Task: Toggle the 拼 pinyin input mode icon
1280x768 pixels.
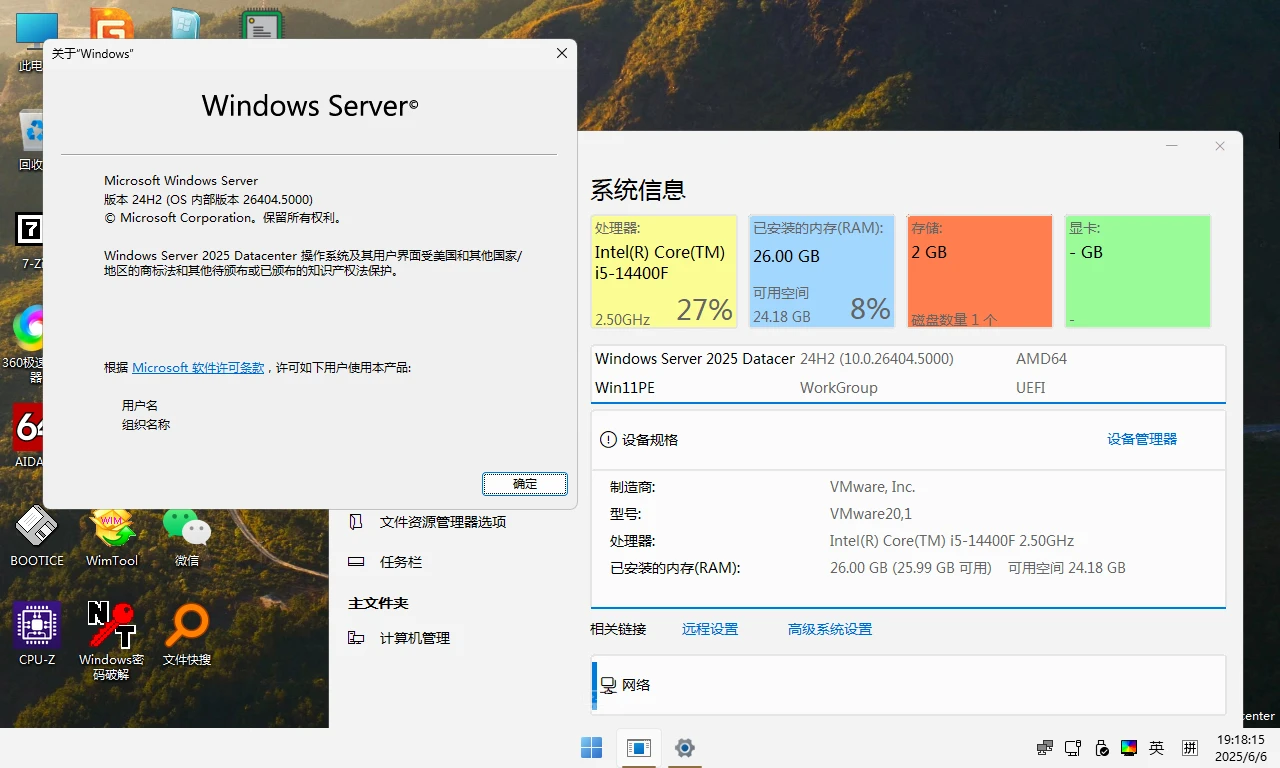Action: (1190, 747)
